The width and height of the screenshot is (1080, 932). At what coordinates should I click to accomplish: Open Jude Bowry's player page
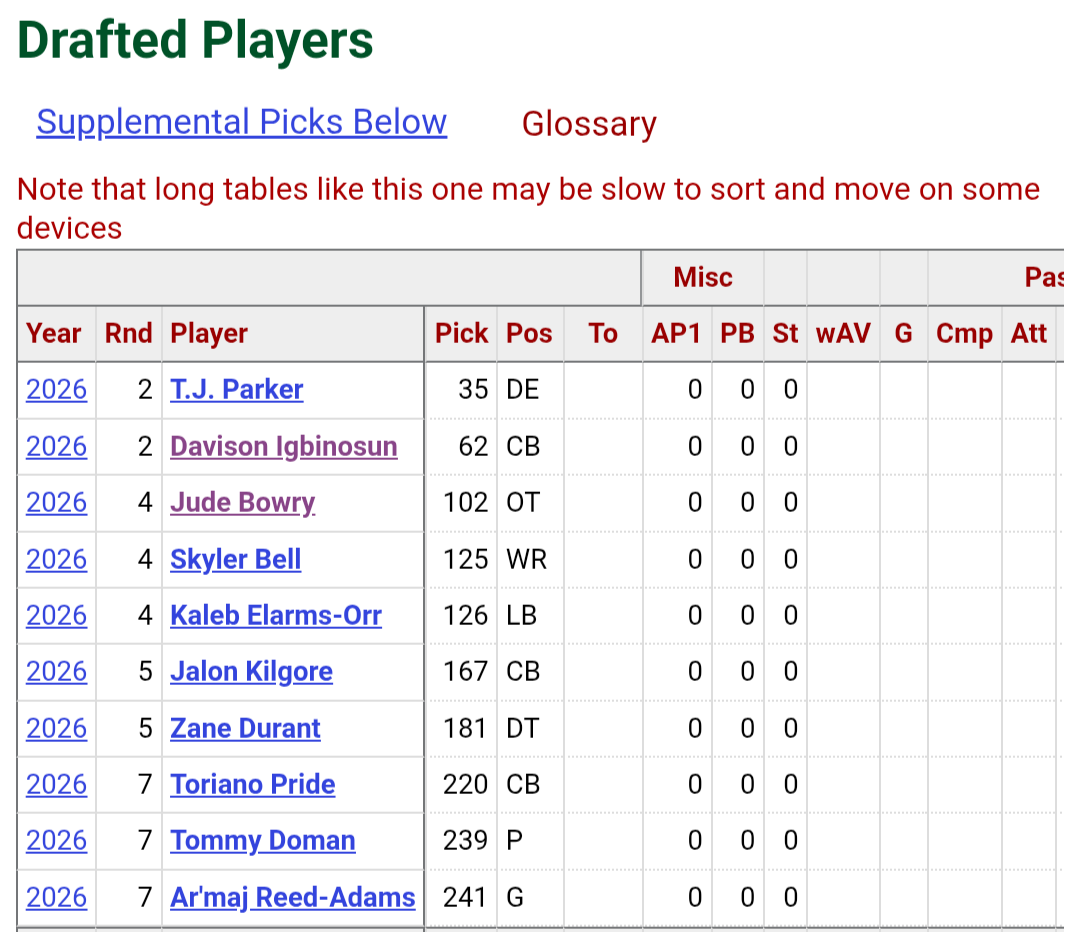(x=242, y=503)
